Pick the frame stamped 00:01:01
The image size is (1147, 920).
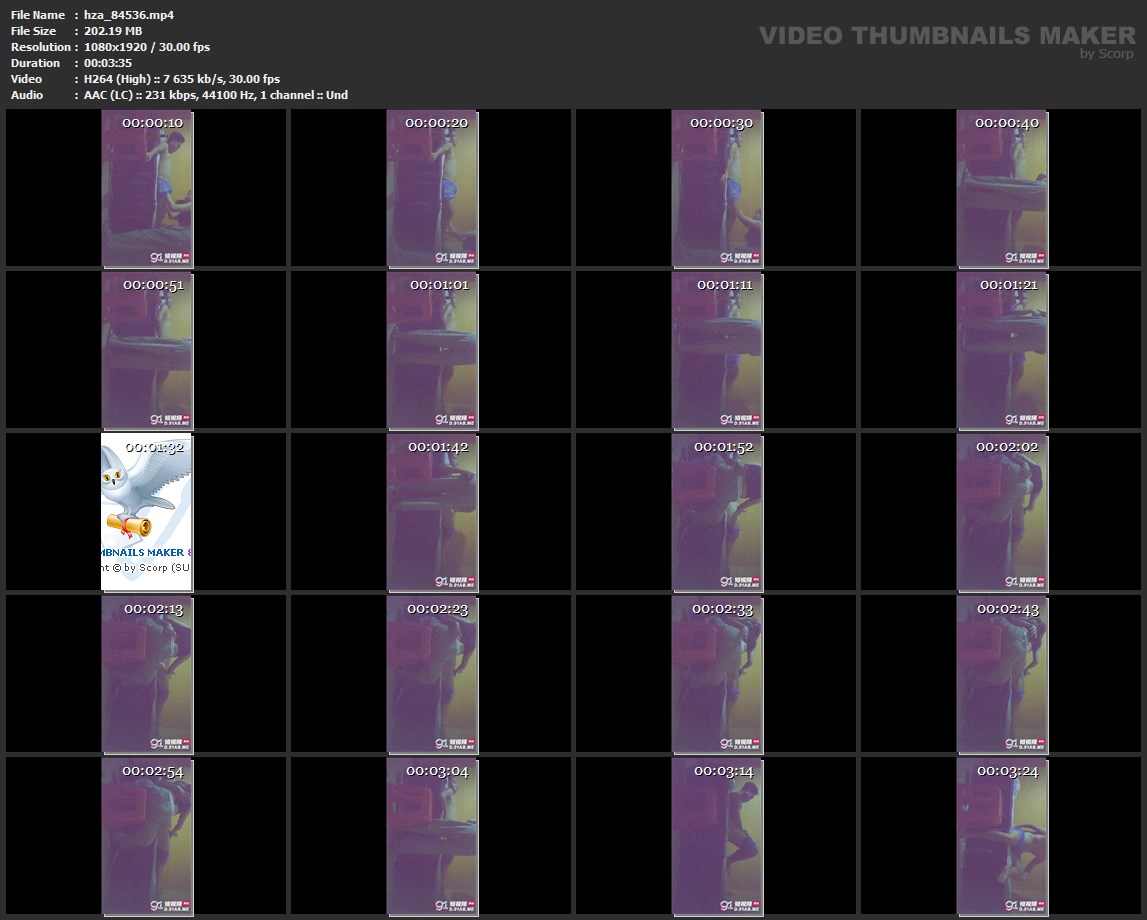coord(432,350)
